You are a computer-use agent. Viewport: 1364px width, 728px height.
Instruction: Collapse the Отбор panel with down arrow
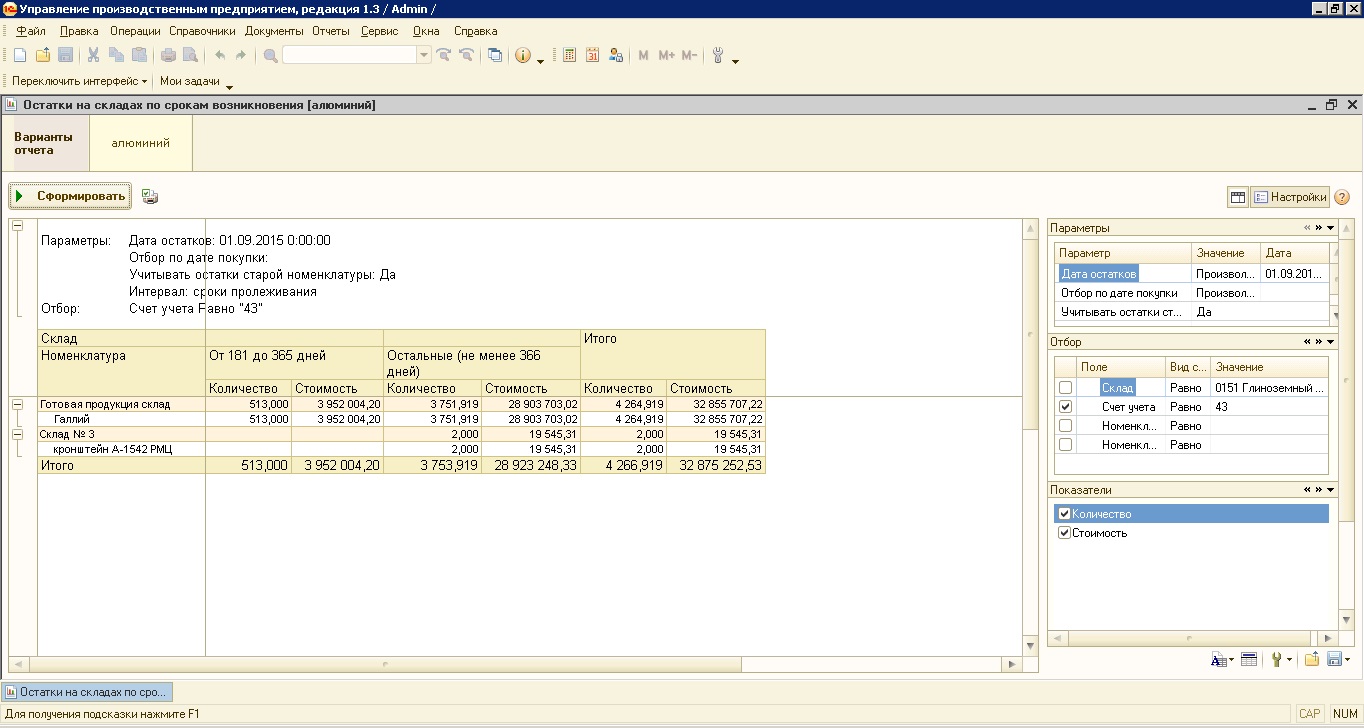click(1331, 342)
